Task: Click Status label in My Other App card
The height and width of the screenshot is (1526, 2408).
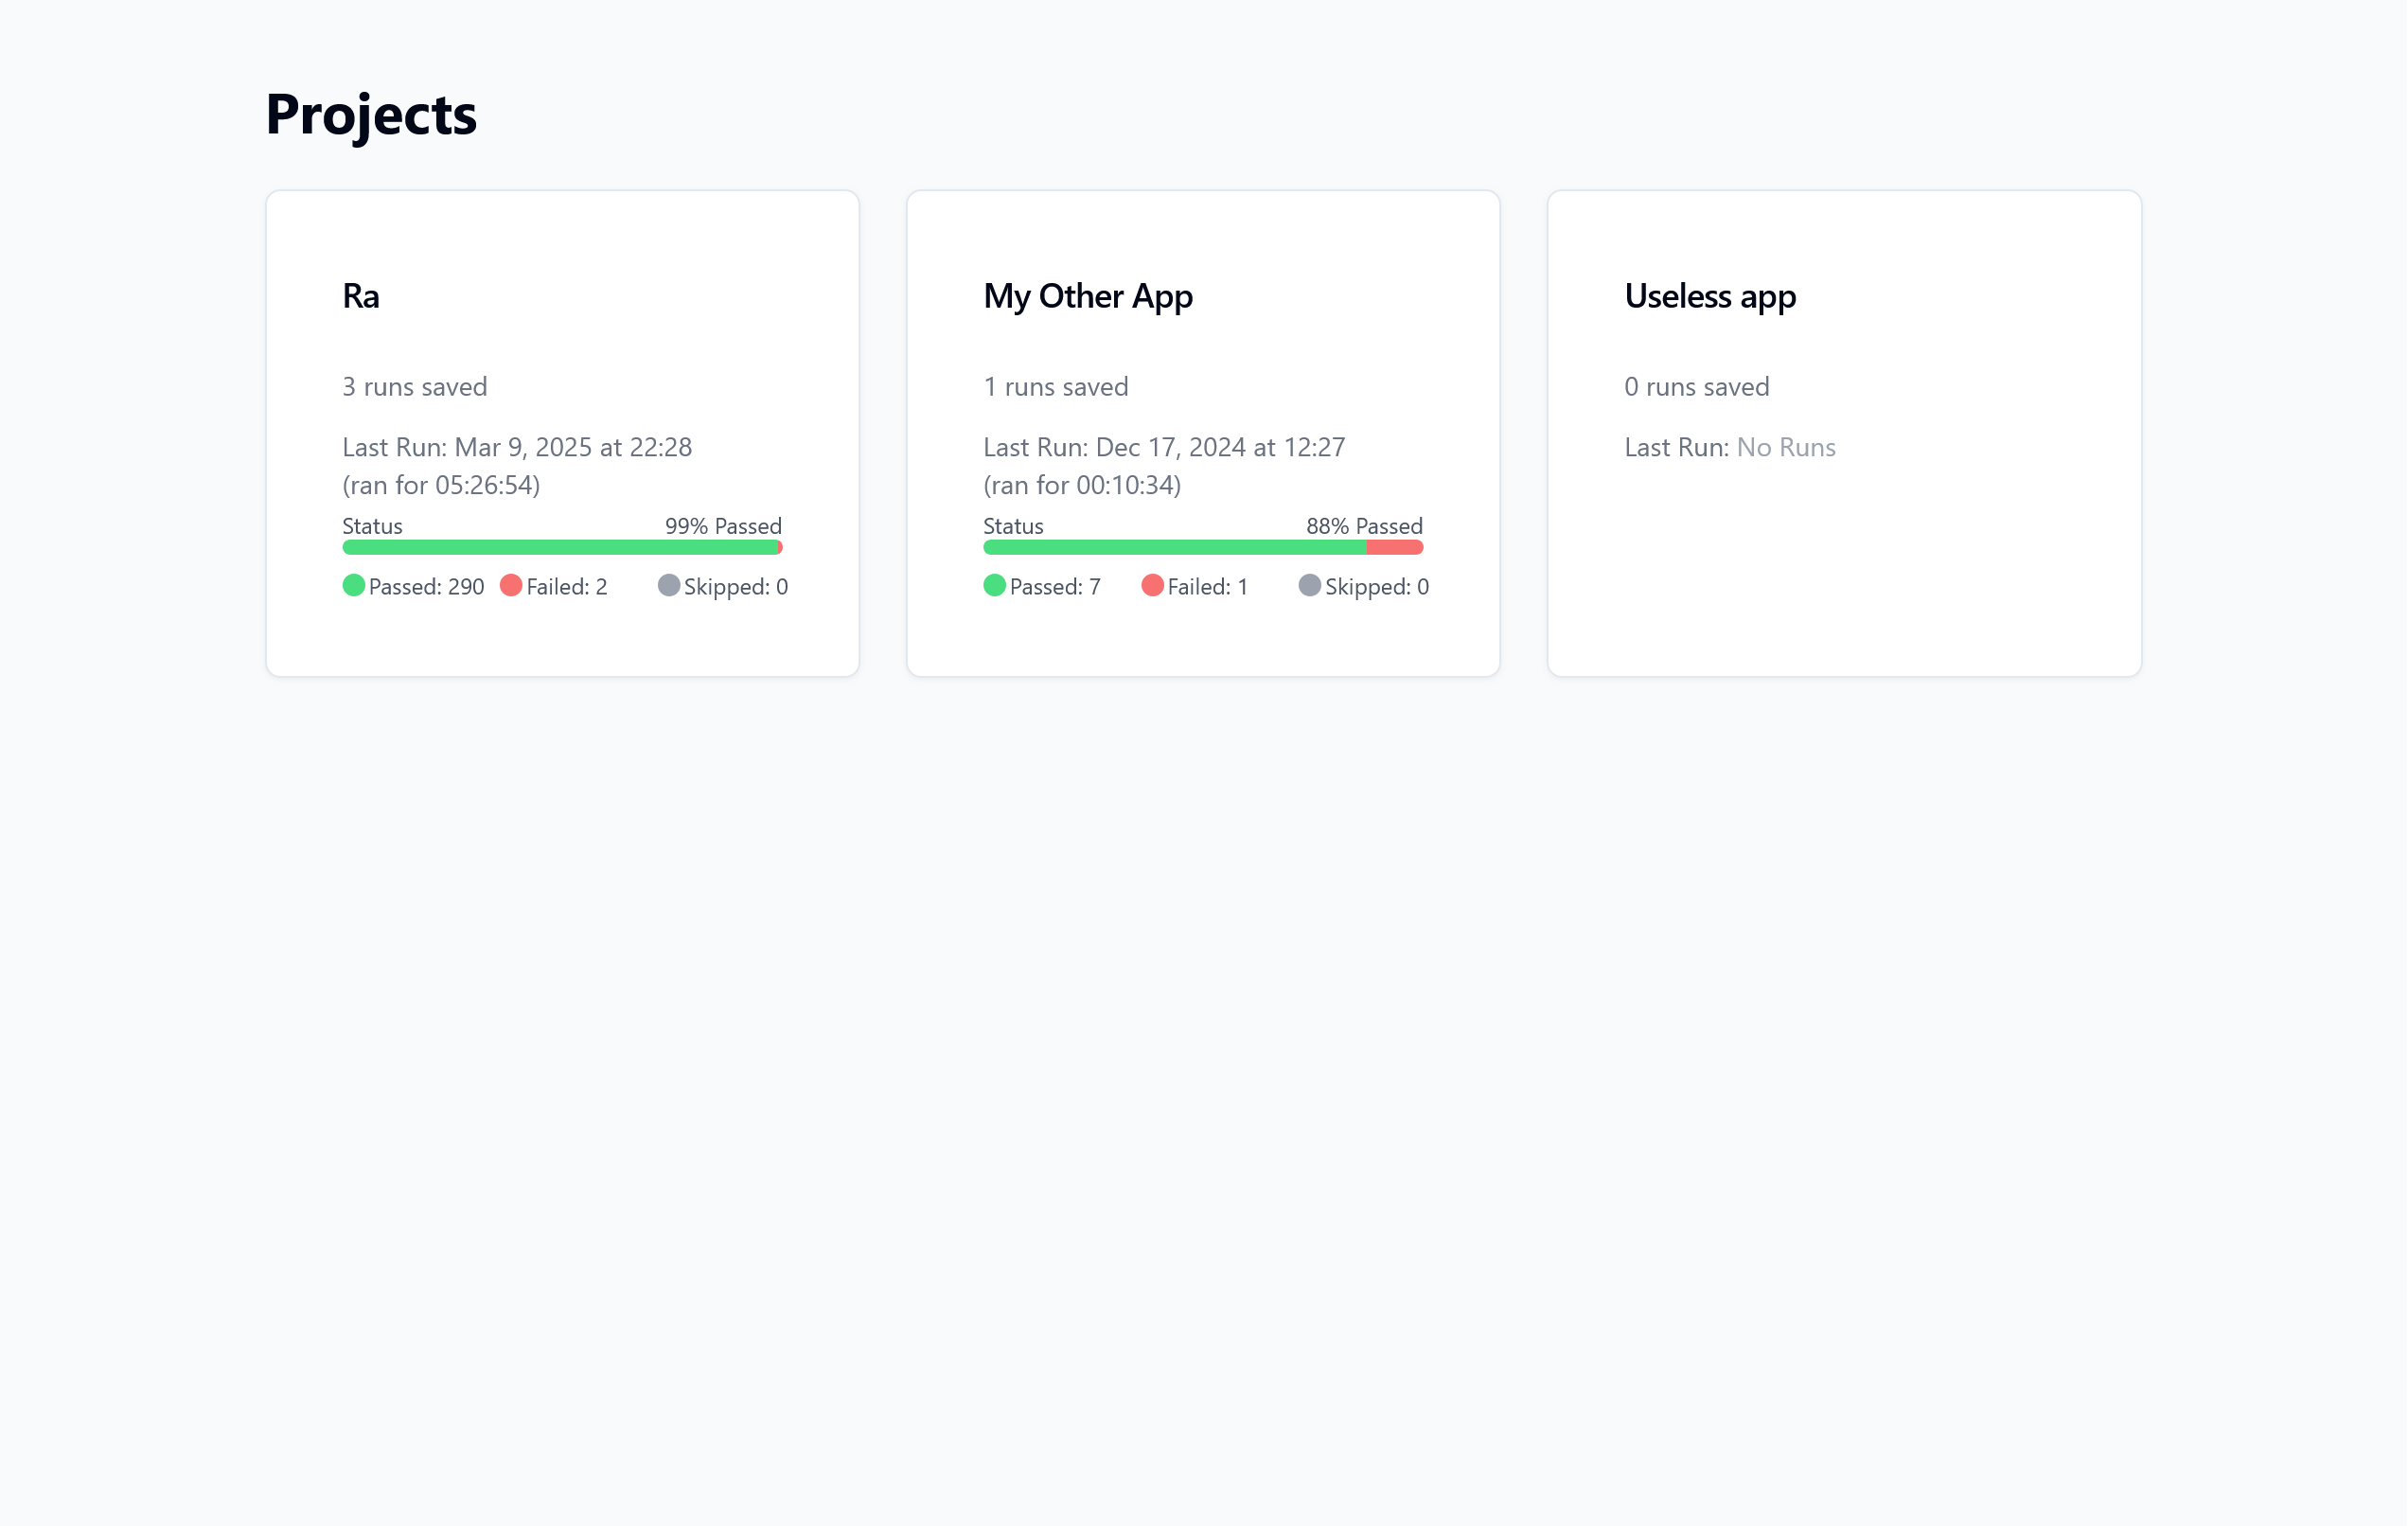Action: [1013, 526]
